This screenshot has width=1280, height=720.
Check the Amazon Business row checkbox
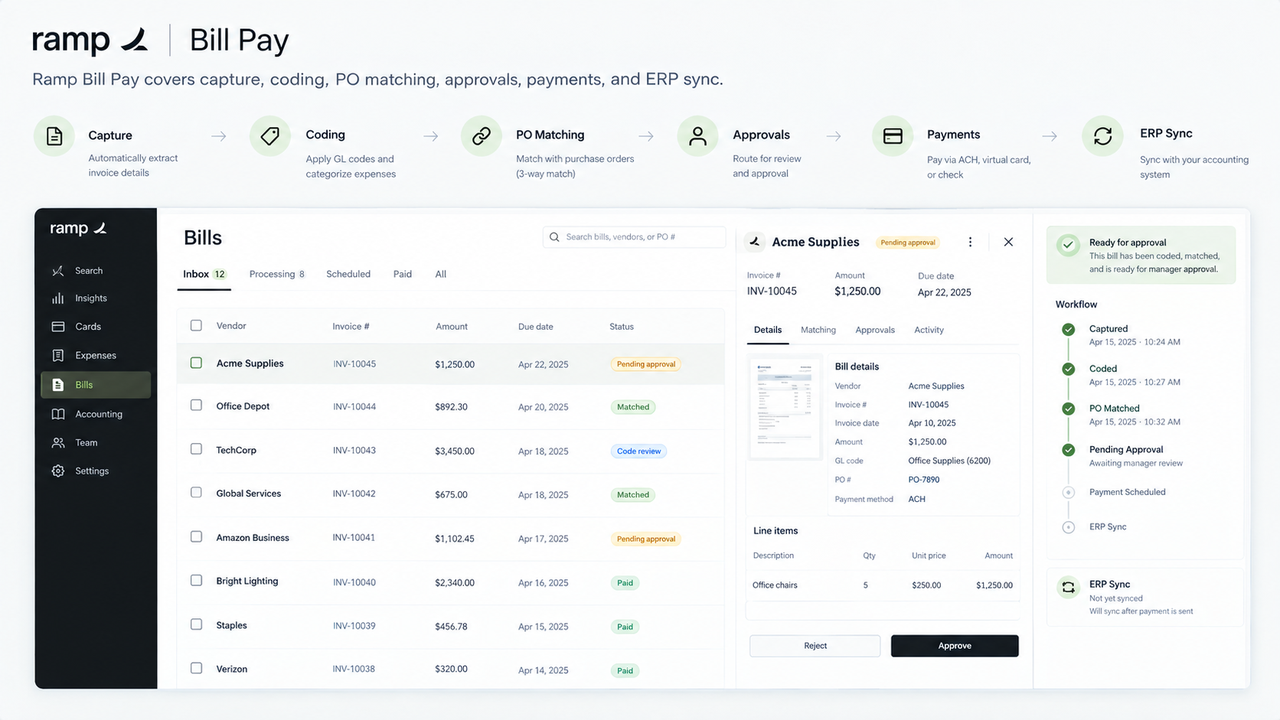(x=196, y=537)
